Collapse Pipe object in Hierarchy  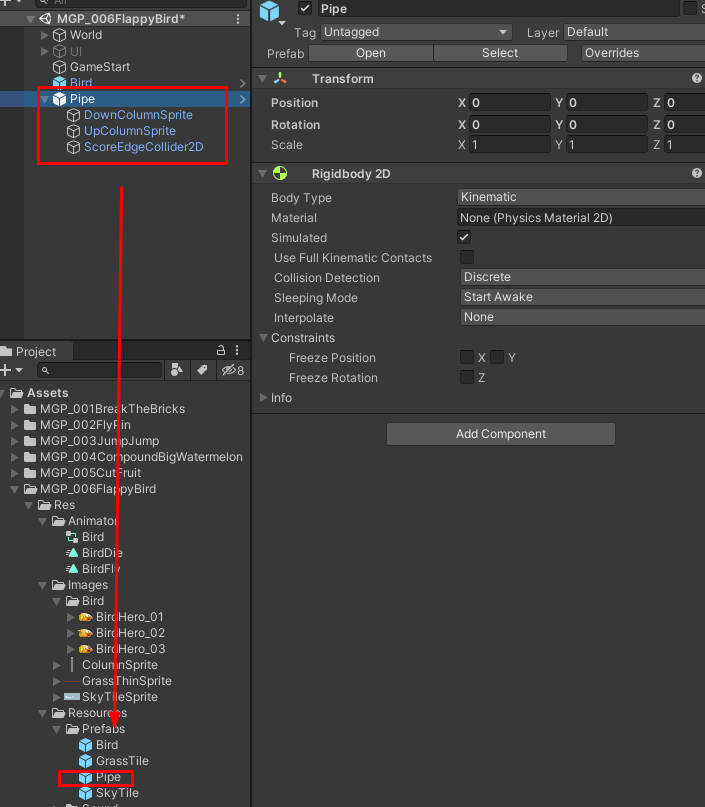(44, 99)
